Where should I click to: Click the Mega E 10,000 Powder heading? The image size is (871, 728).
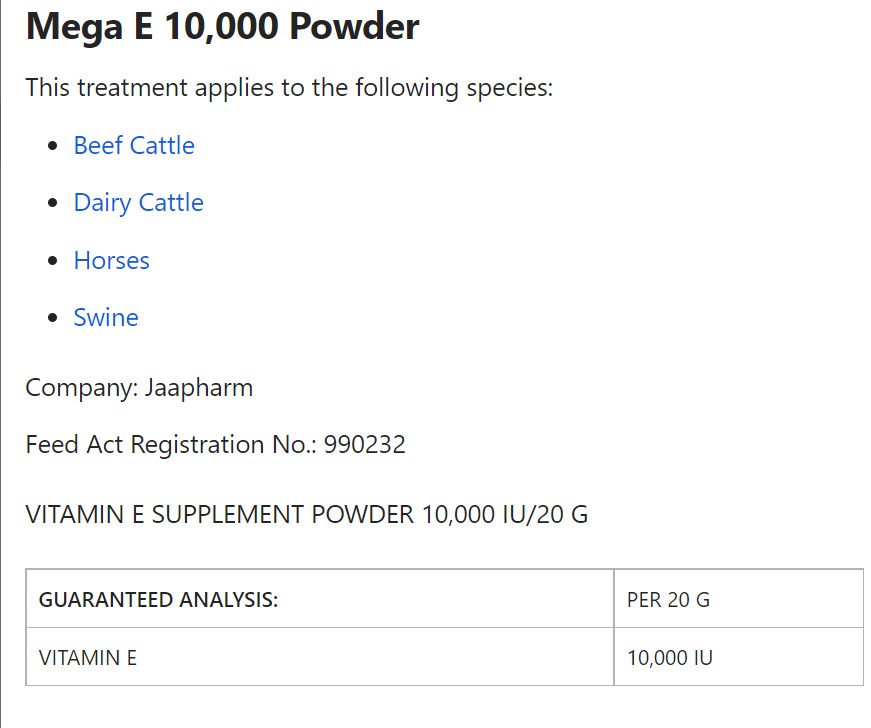[x=222, y=27]
